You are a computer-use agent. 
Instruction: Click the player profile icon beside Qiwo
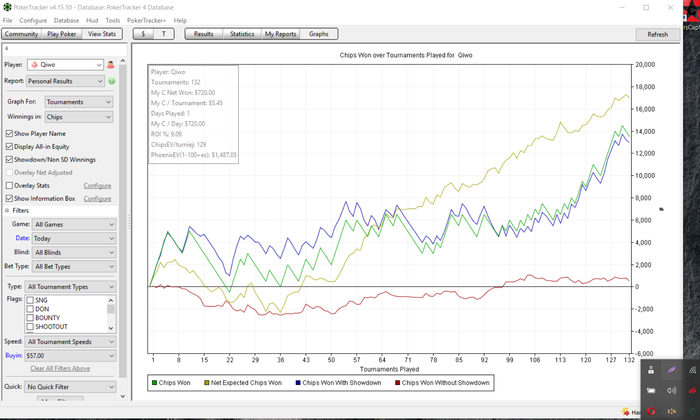[x=111, y=64]
